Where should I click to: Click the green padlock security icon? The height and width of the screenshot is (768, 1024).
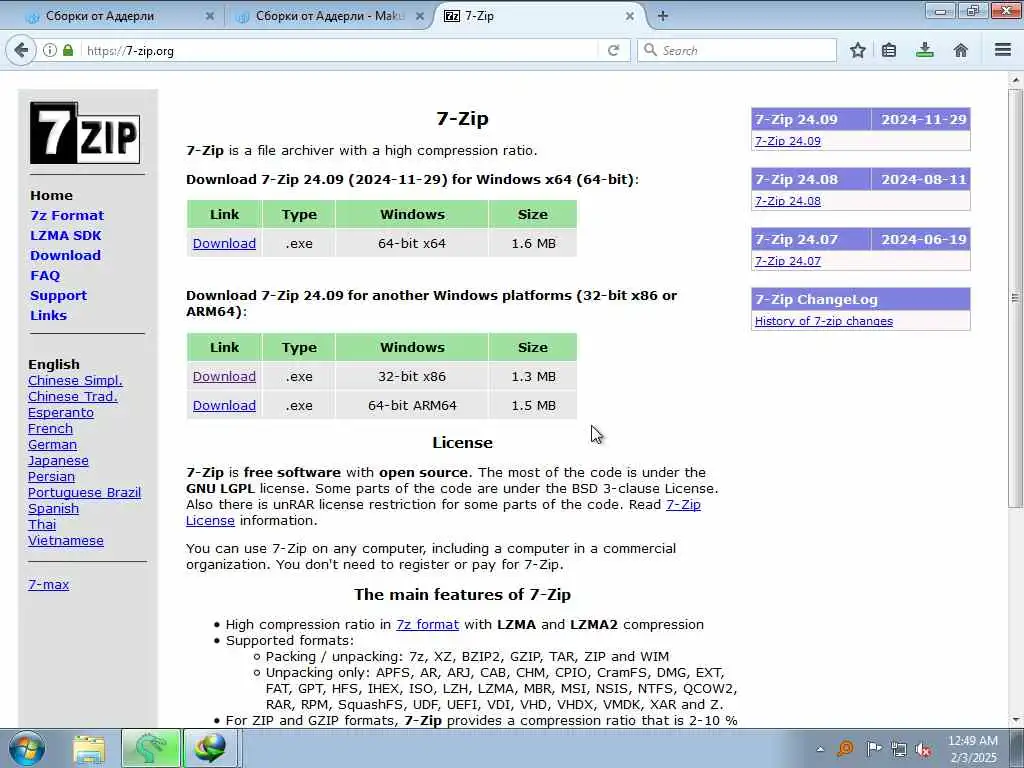68,50
